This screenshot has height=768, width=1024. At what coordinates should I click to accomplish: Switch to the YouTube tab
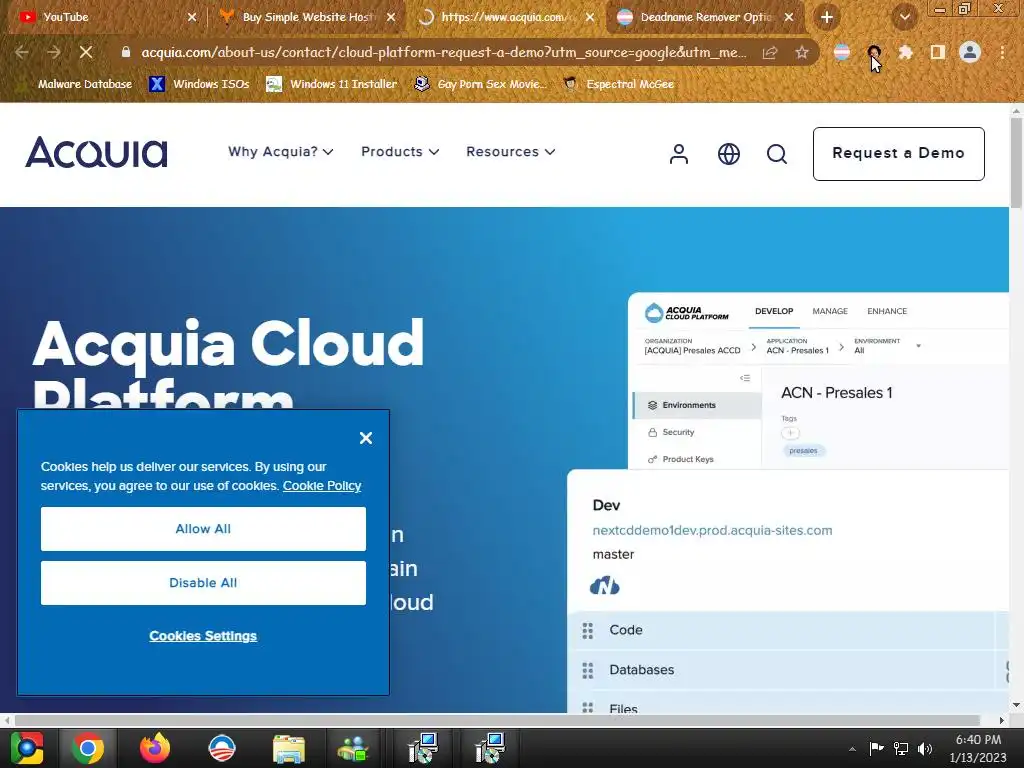104,17
